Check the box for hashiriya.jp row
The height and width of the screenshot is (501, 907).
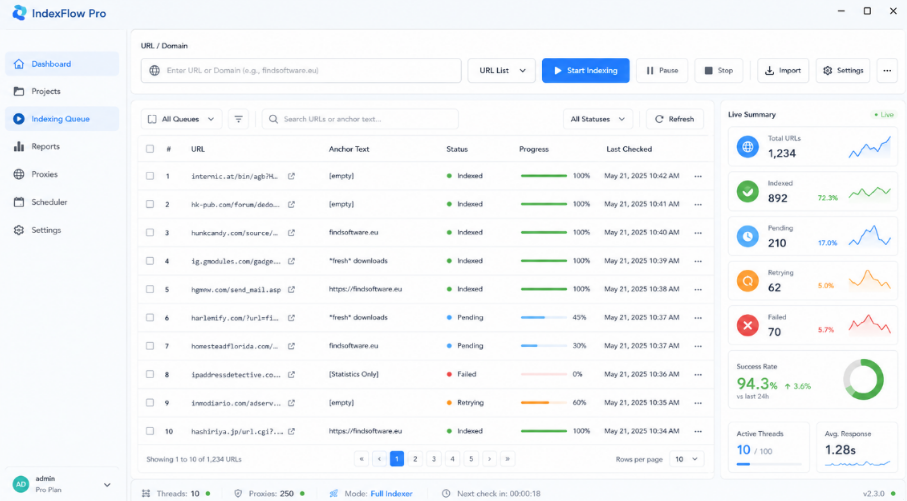point(150,431)
